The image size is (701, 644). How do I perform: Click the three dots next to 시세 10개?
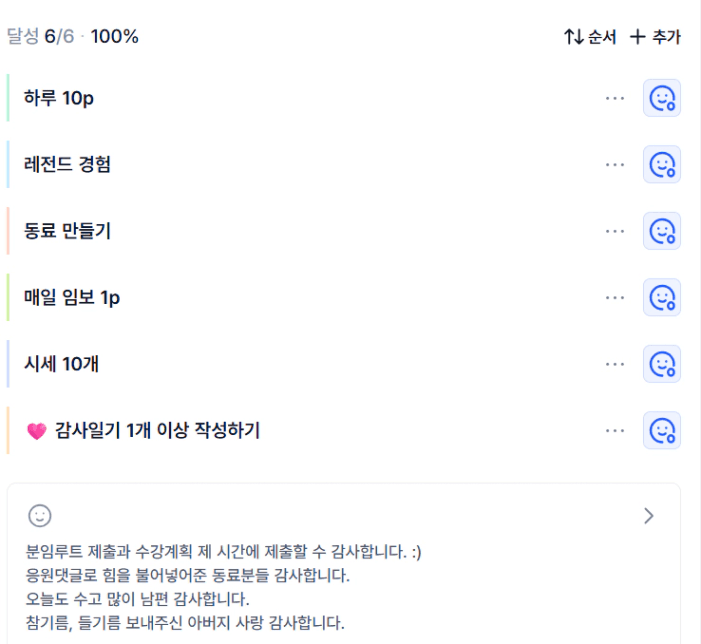tap(615, 364)
